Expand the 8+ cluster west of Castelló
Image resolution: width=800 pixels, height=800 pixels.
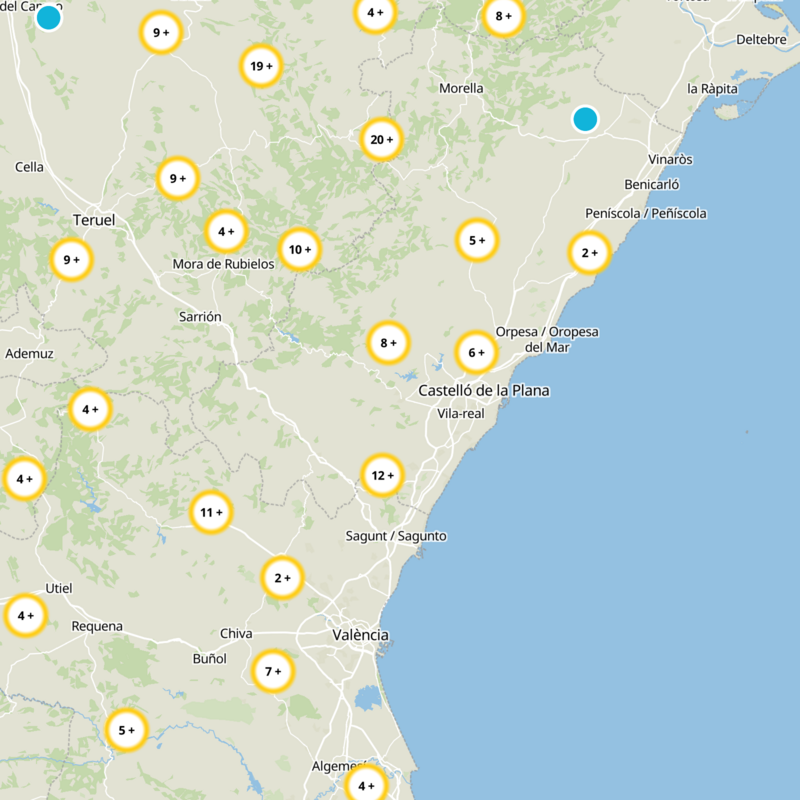(388, 343)
